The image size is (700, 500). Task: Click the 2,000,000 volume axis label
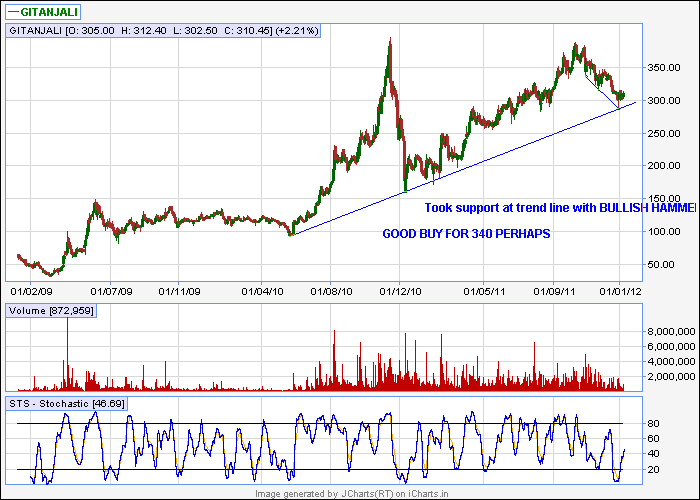pos(671,377)
